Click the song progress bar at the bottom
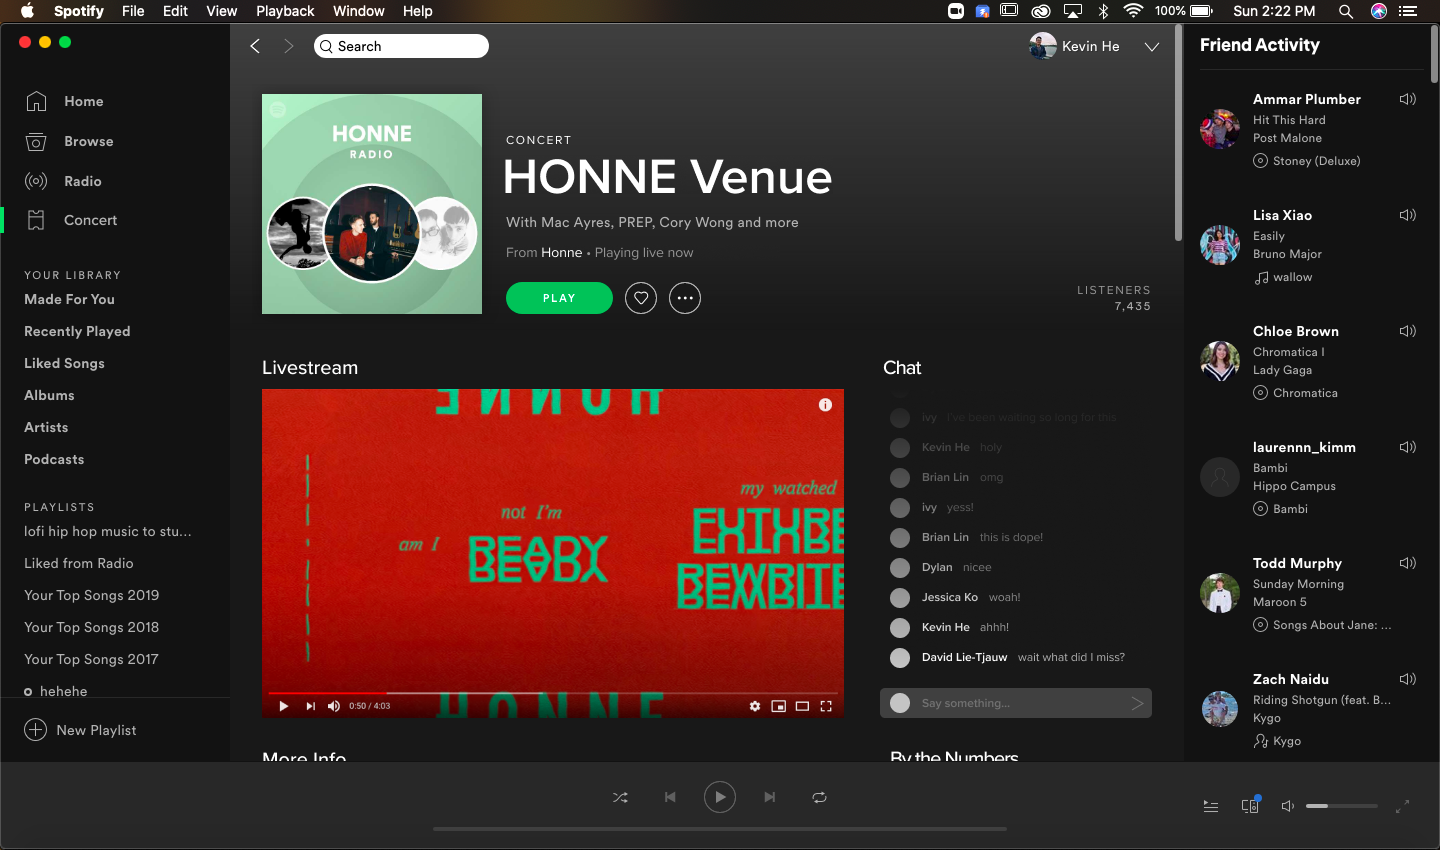The width and height of the screenshot is (1440, 850). coord(720,829)
